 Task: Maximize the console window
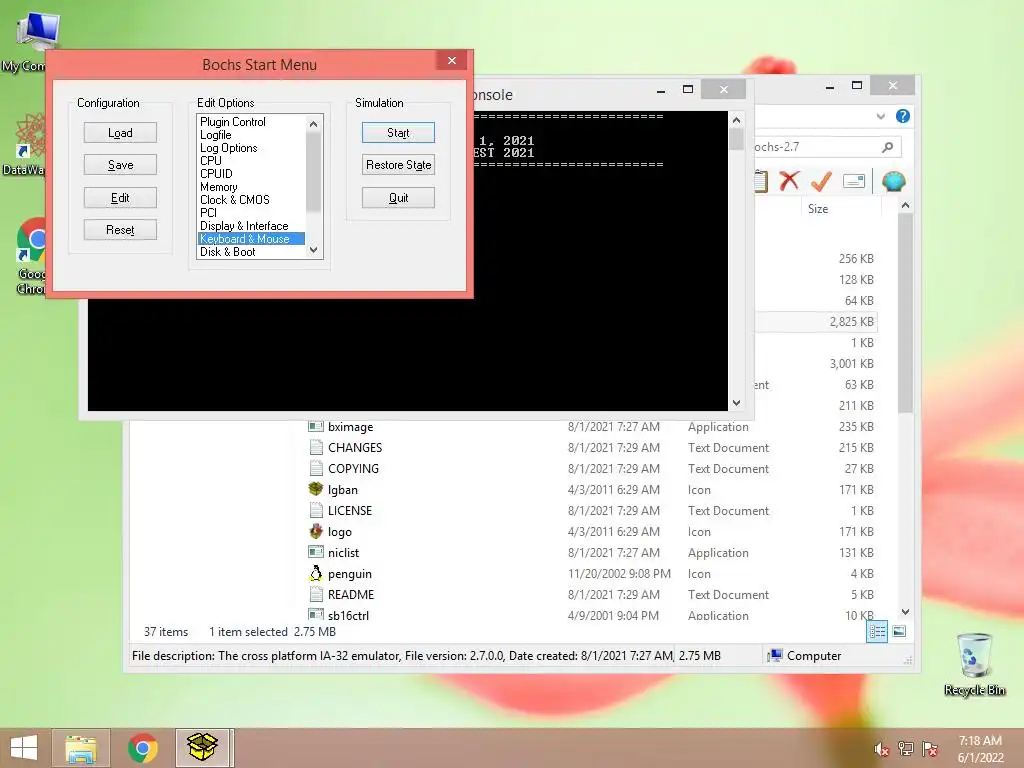point(688,89)
